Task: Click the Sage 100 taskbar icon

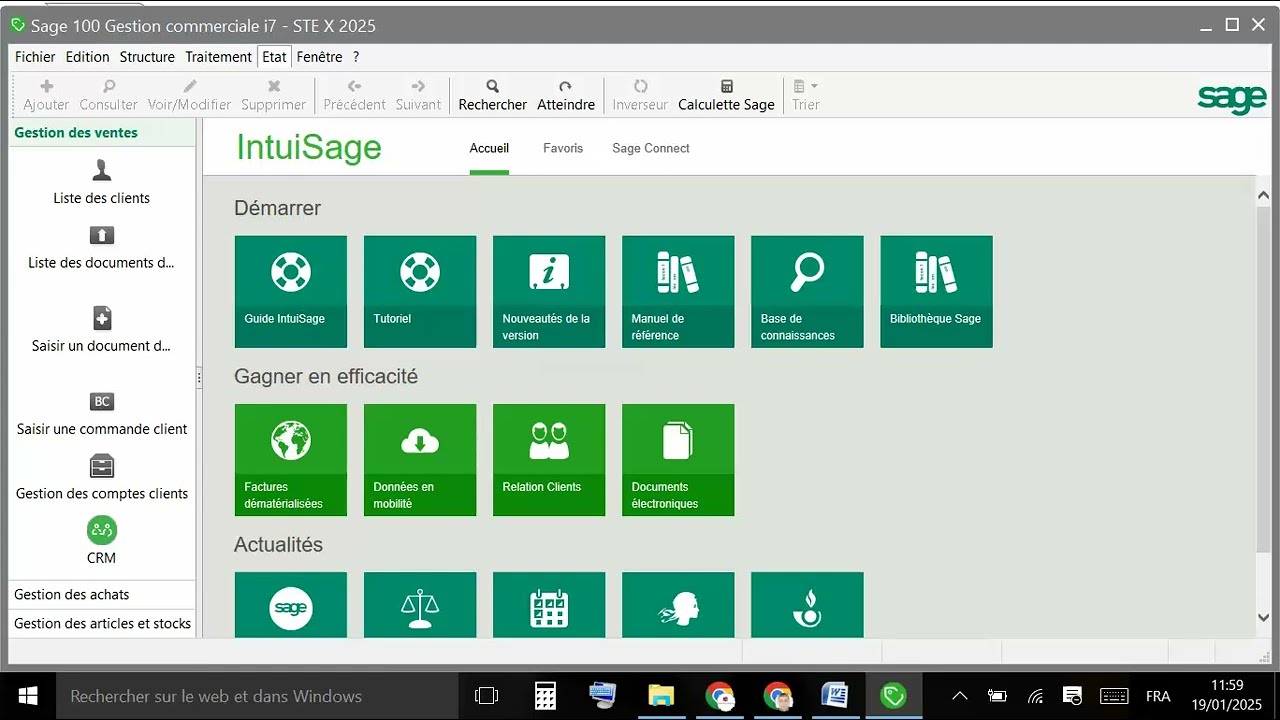Action: point(893,696)
